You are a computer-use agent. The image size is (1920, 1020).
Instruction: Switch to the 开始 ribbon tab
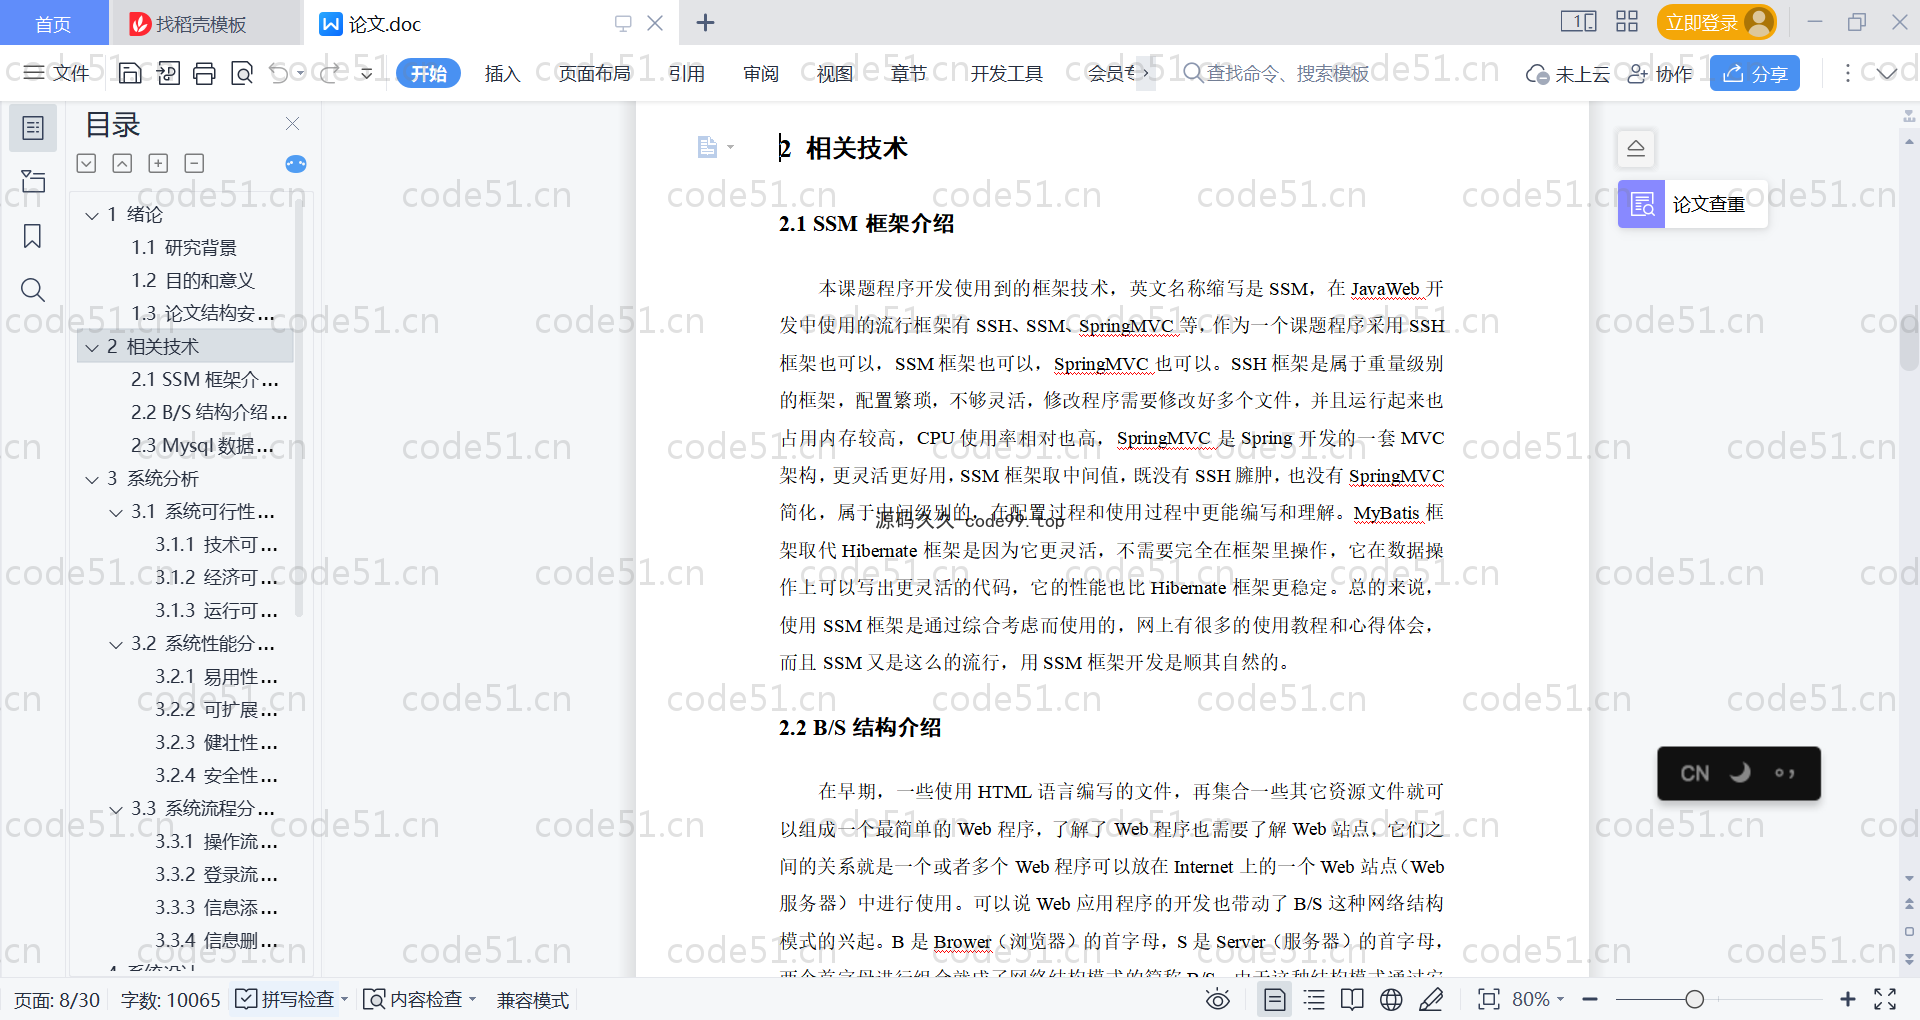tap(428, 73)
